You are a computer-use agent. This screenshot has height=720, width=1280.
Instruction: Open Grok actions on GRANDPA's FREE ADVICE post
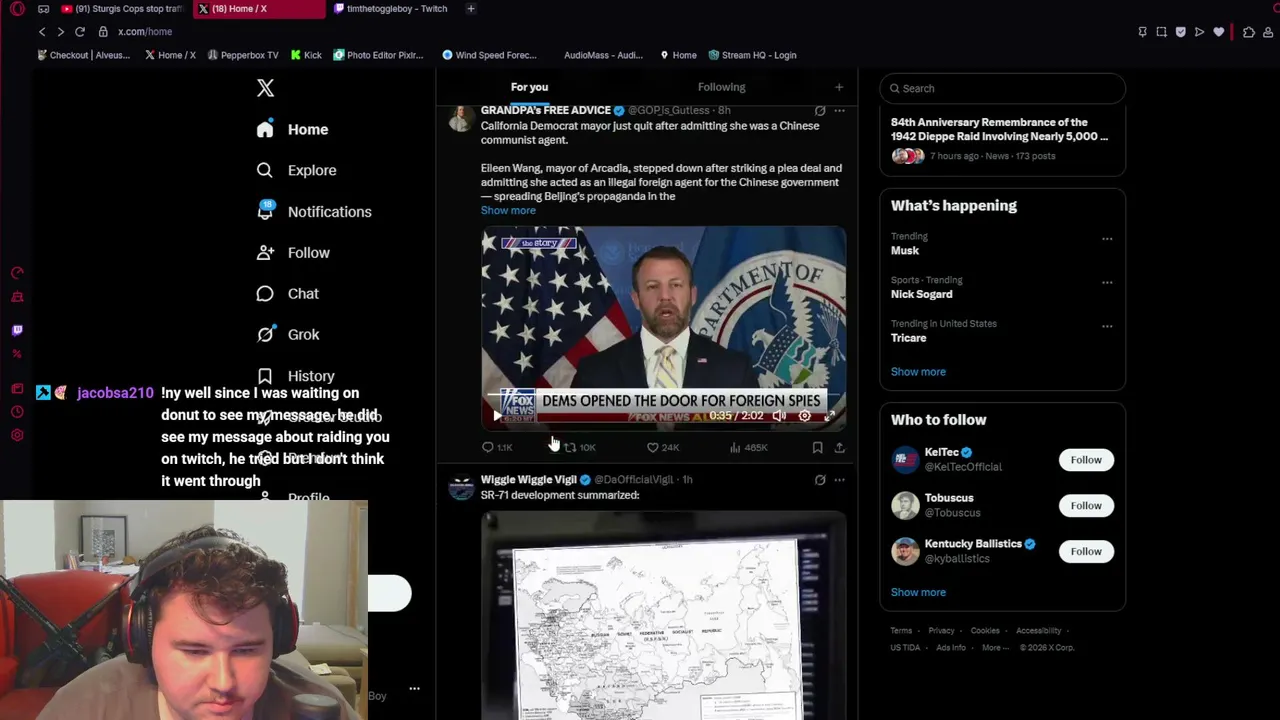click(820, 110)
